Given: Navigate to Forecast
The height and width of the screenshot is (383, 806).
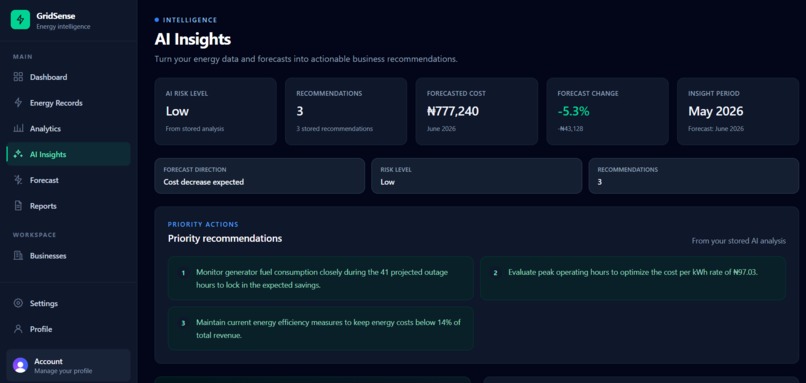Looking at the screenshot, I should pos(68,180).
